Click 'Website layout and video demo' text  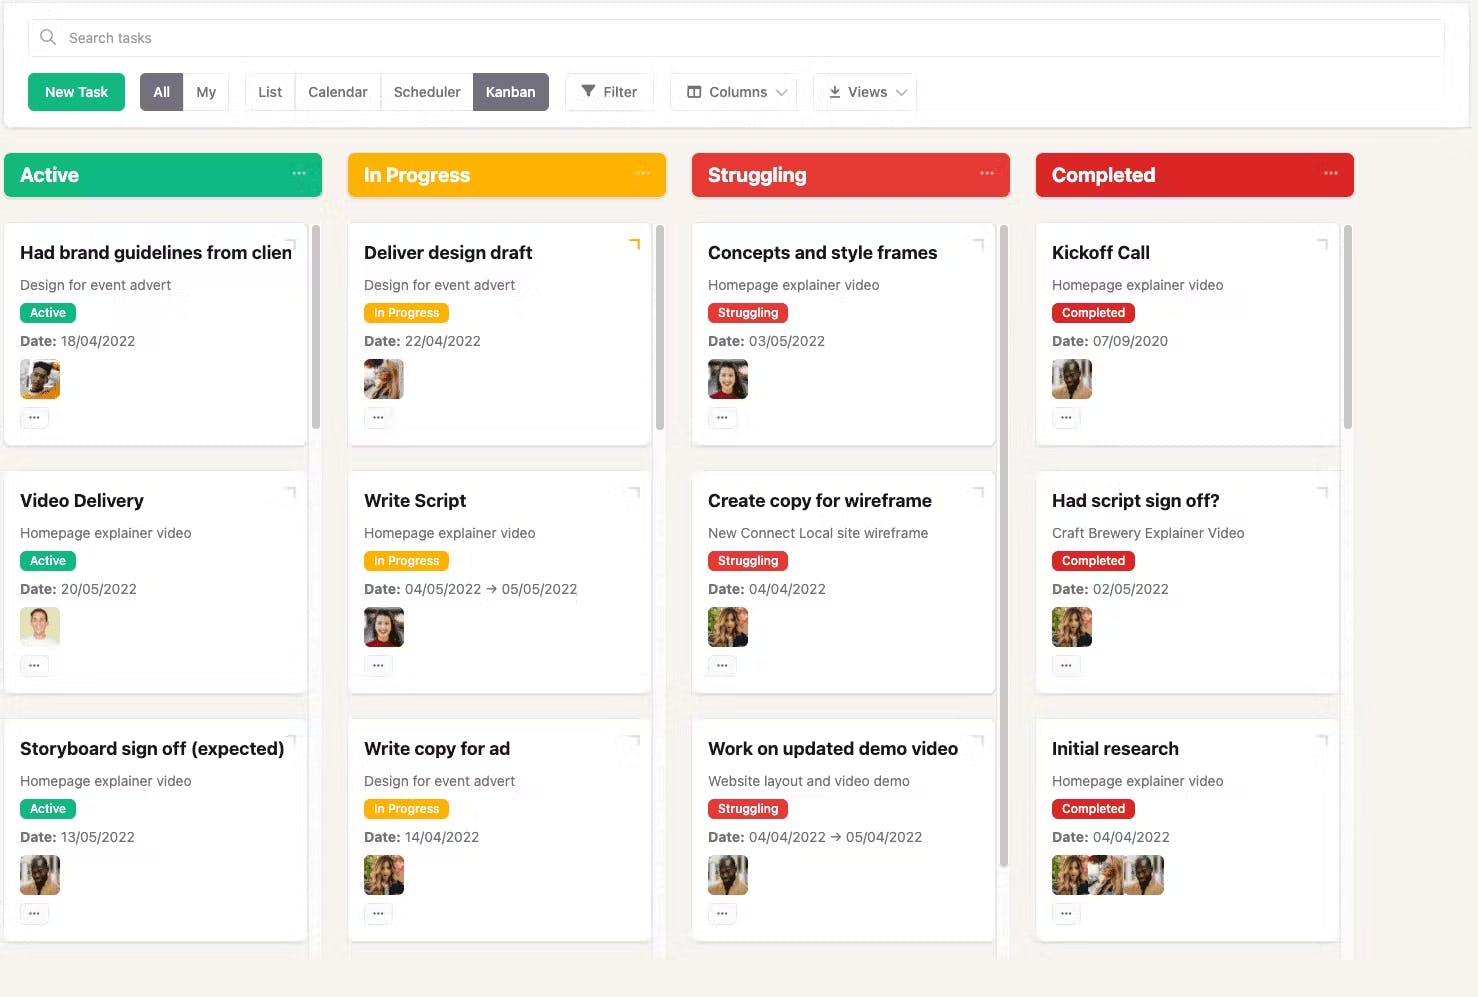pos(809,781)
